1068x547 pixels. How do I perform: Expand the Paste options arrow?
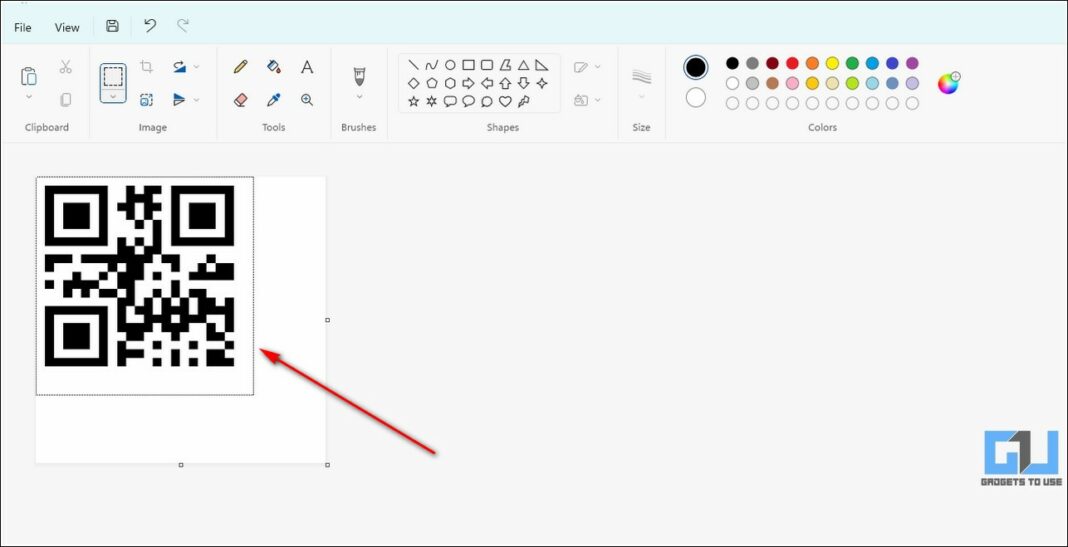click(29, 98)
